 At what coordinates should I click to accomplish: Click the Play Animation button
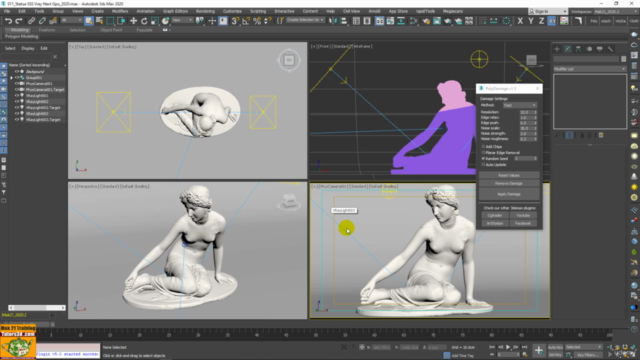(x=508, y=347)
